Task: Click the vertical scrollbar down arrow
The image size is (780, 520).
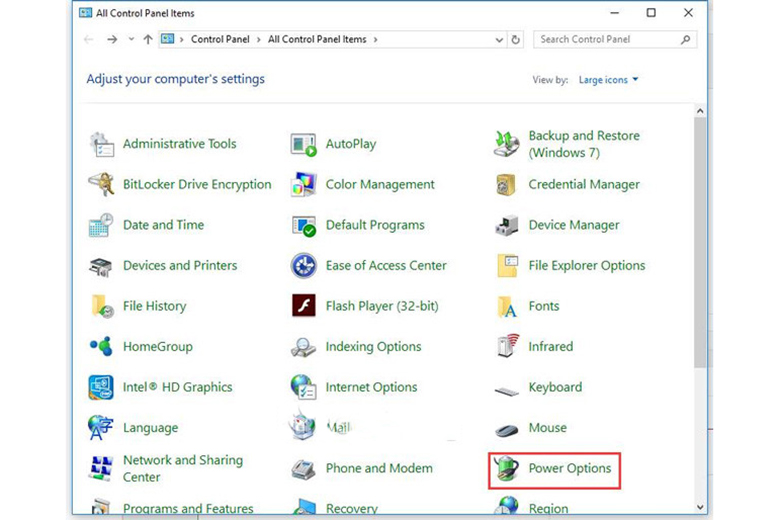Action: pos(700,507)
